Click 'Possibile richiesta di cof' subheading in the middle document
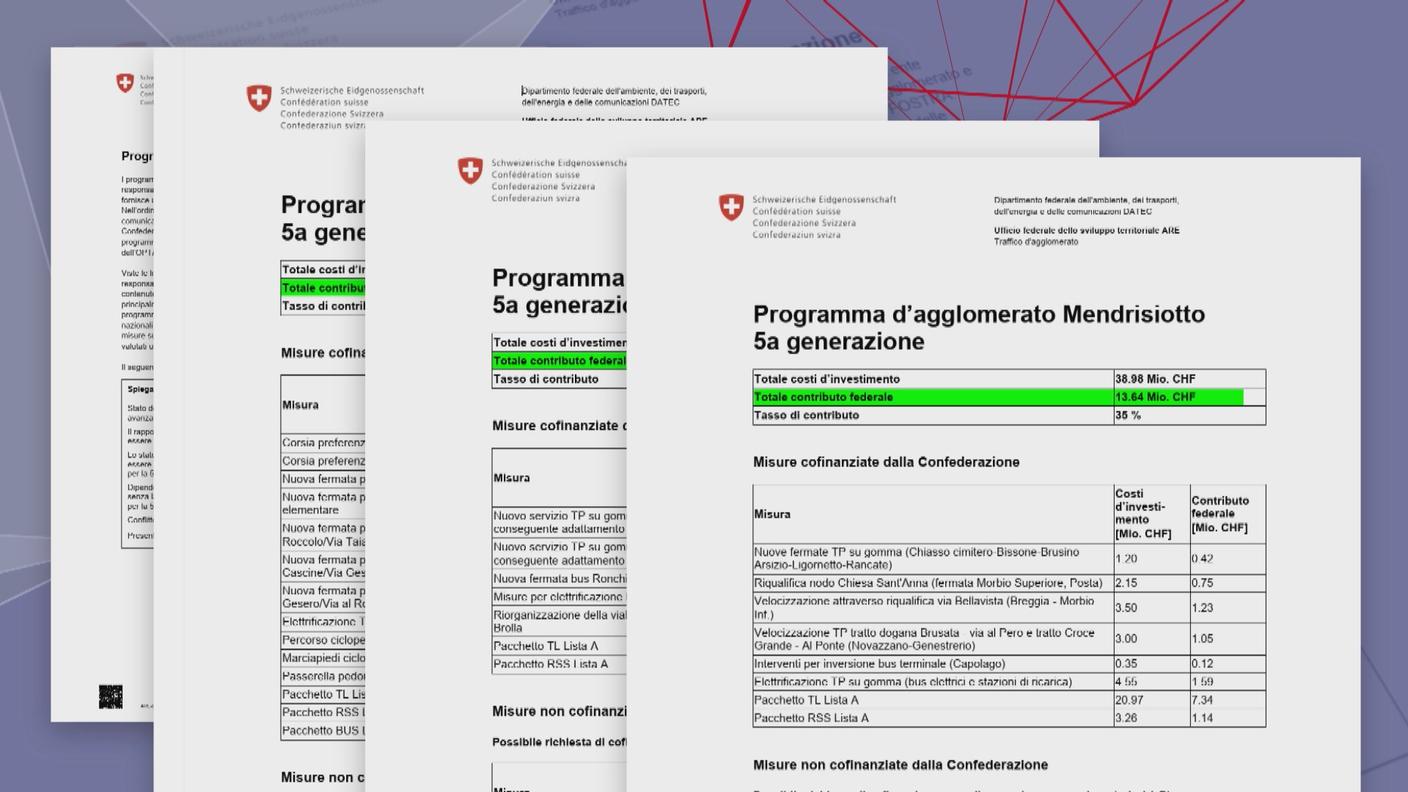 coord(559,742)
